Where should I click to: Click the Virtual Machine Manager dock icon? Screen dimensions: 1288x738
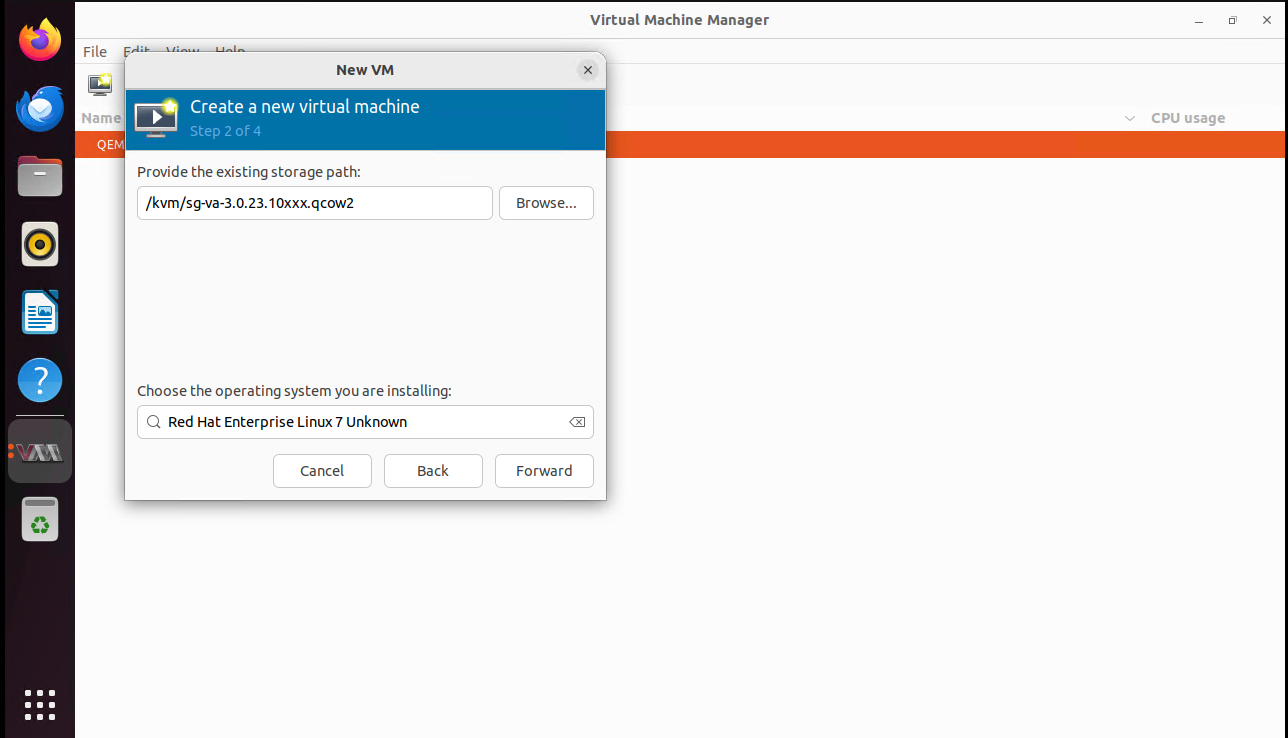pyautogui.click(x=40, y=452)
